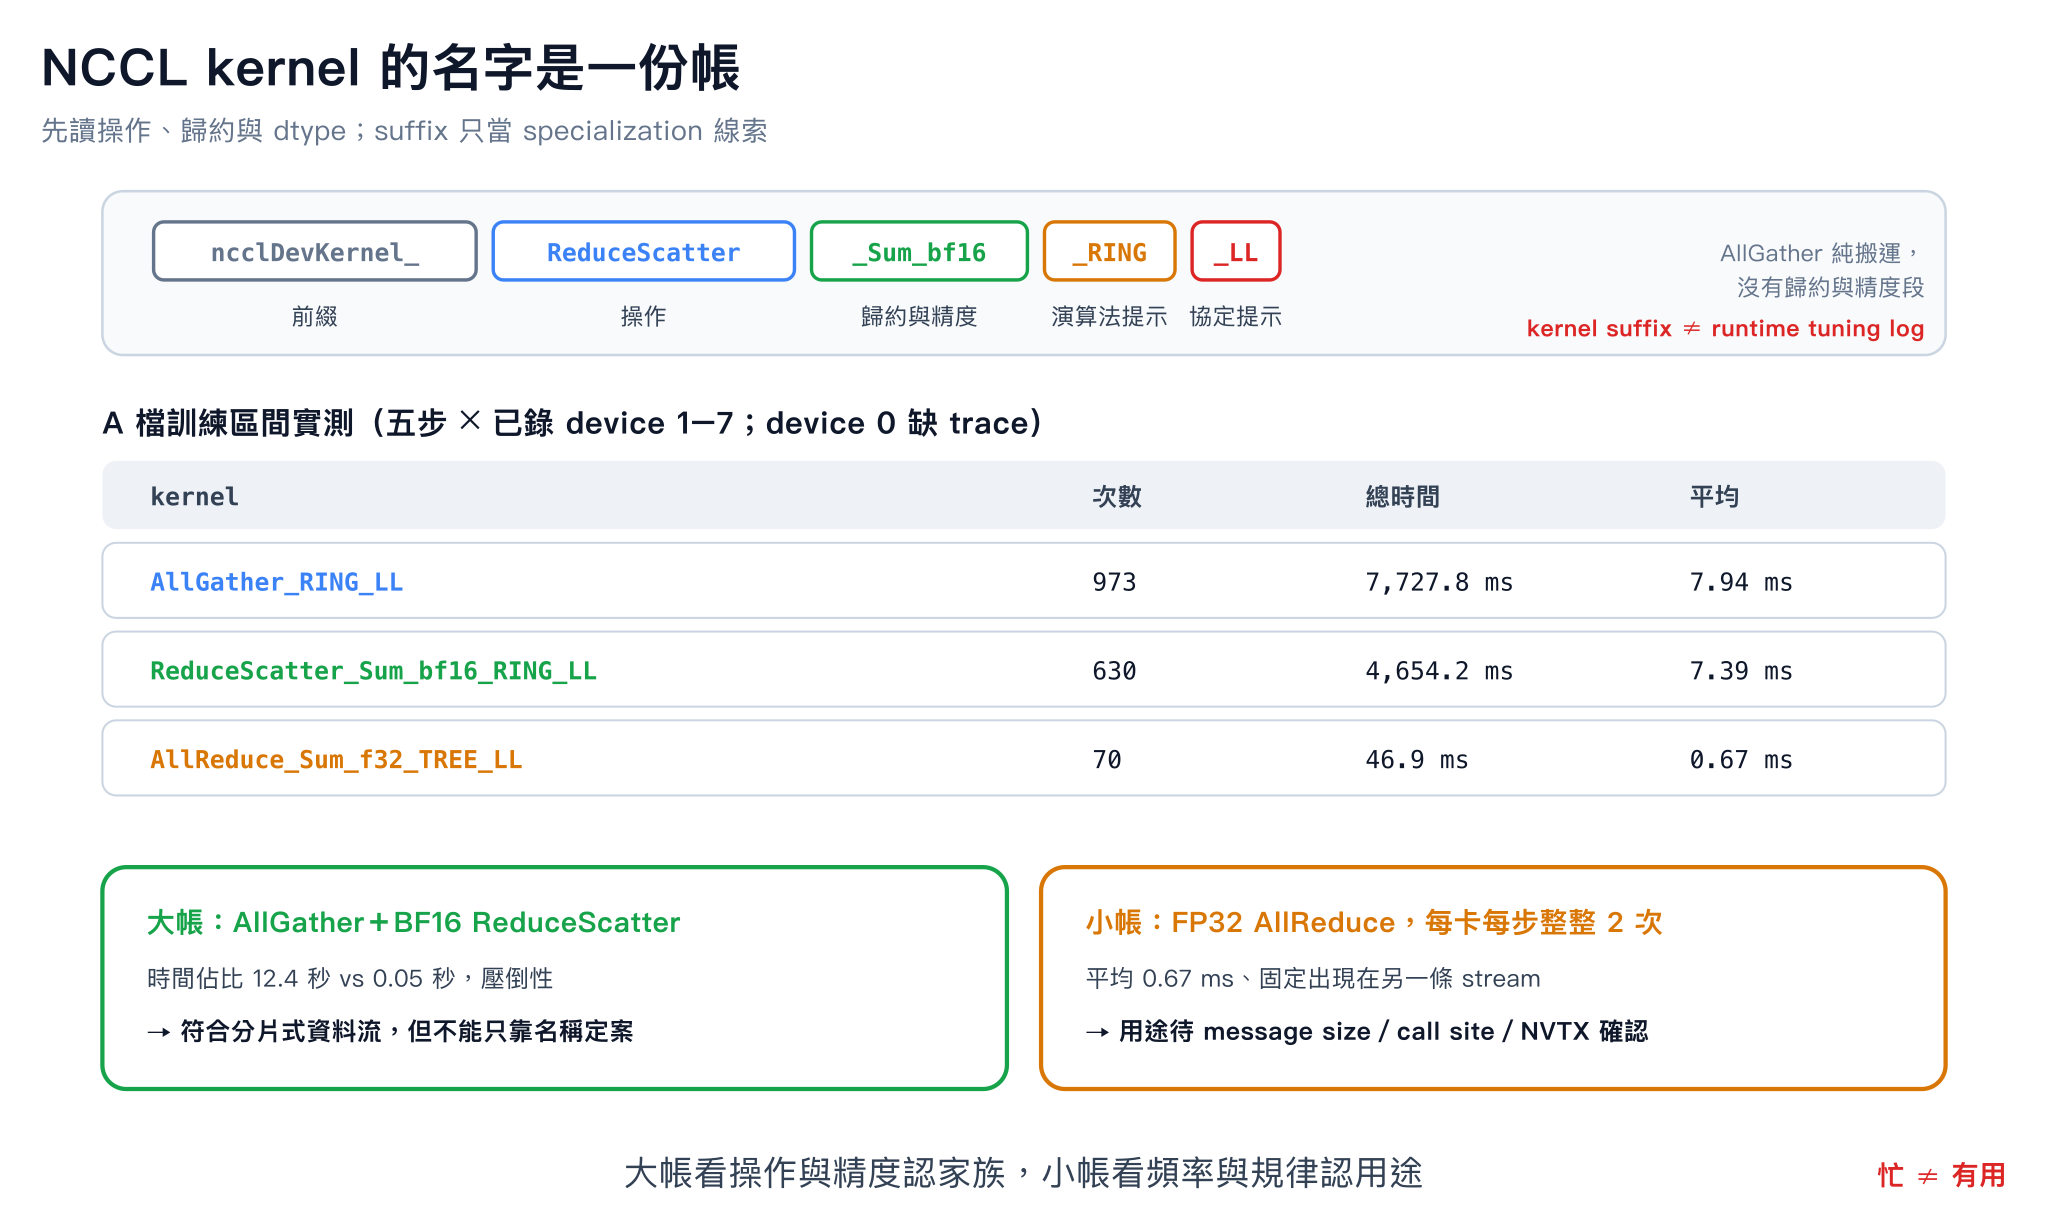Click average 0.67 ms in the AllReduce row
2048x1229 pixels.
click(x=1741, y=760)
